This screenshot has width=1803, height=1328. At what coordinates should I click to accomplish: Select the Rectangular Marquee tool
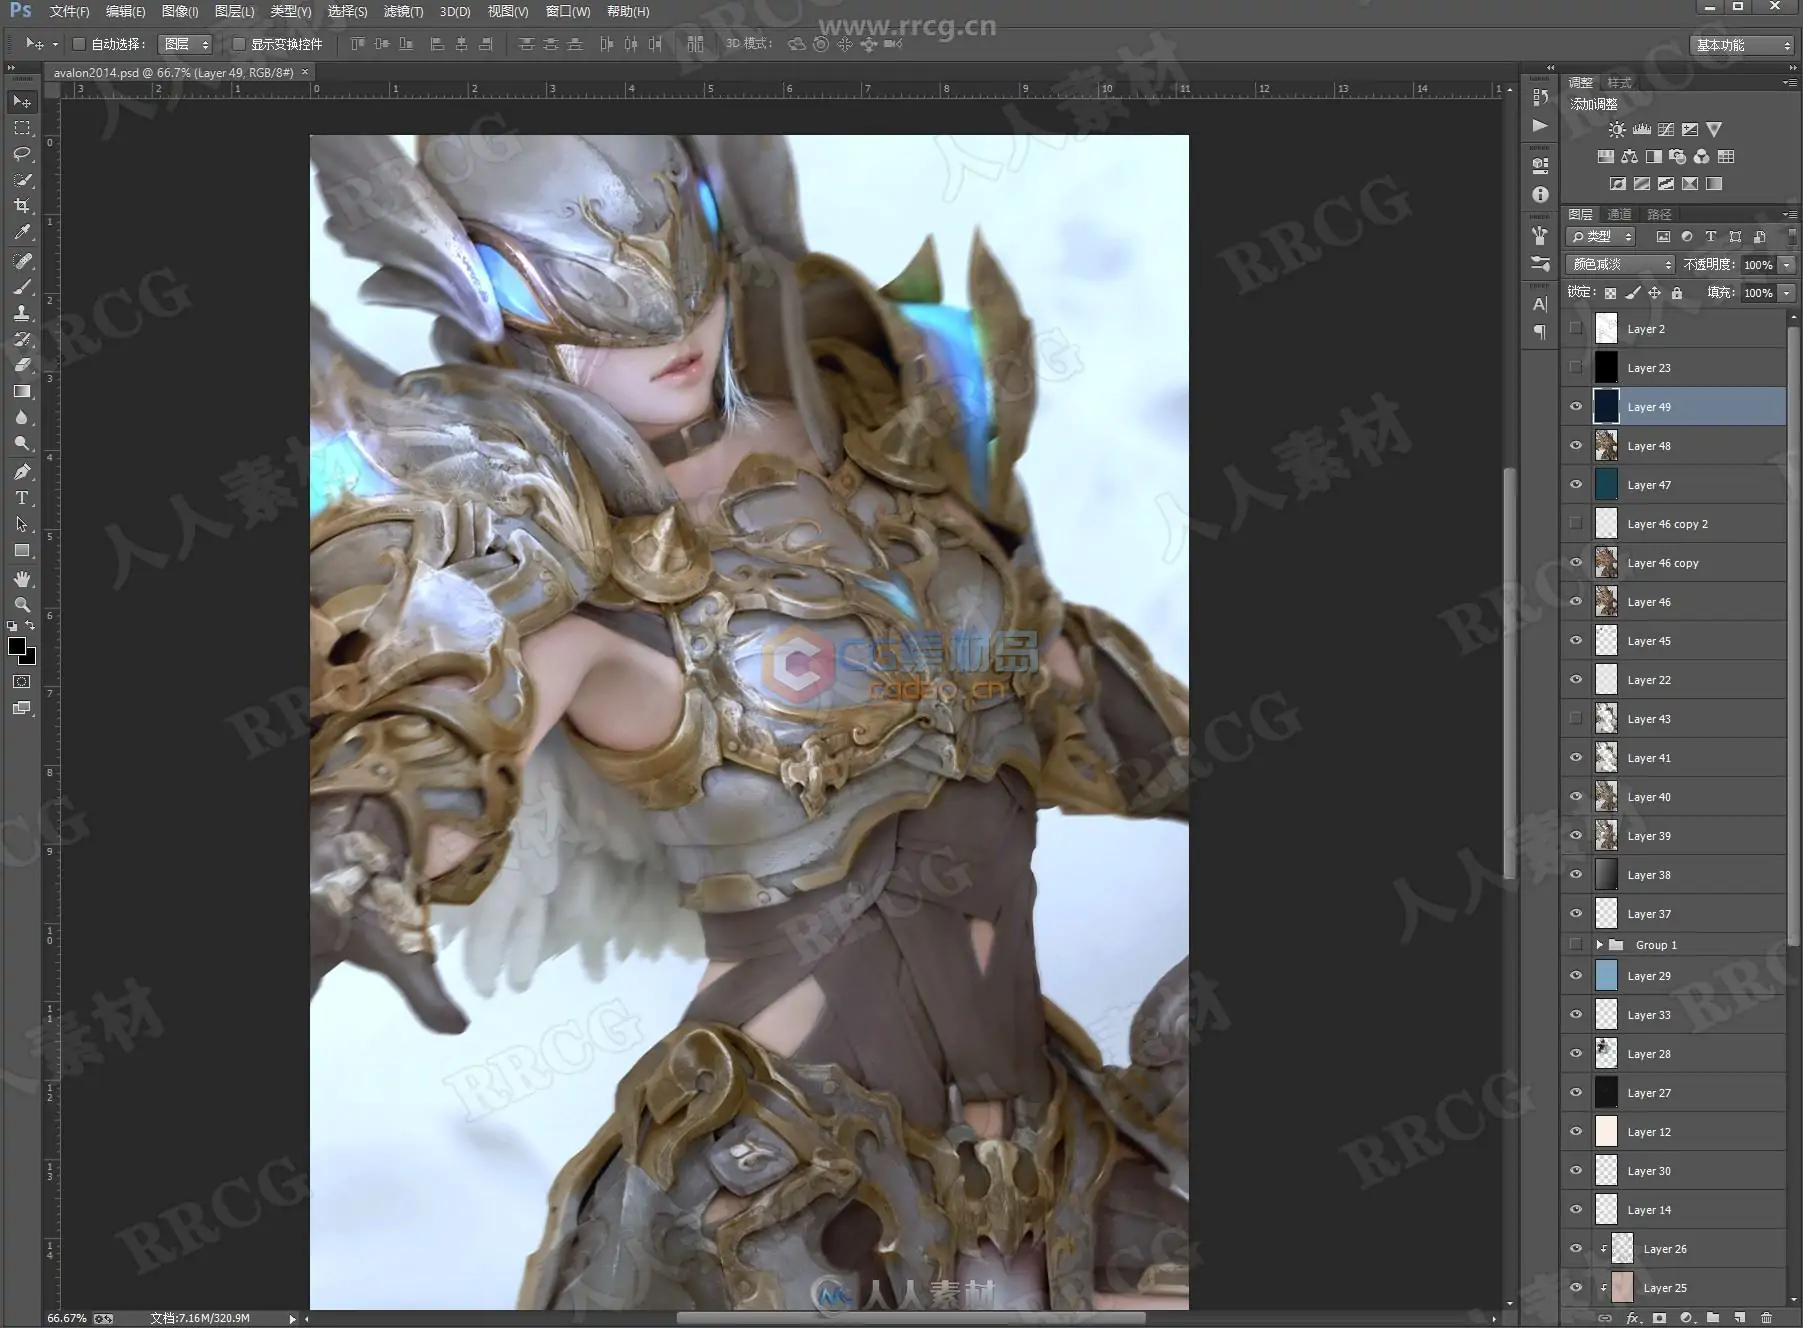point(22,128)
